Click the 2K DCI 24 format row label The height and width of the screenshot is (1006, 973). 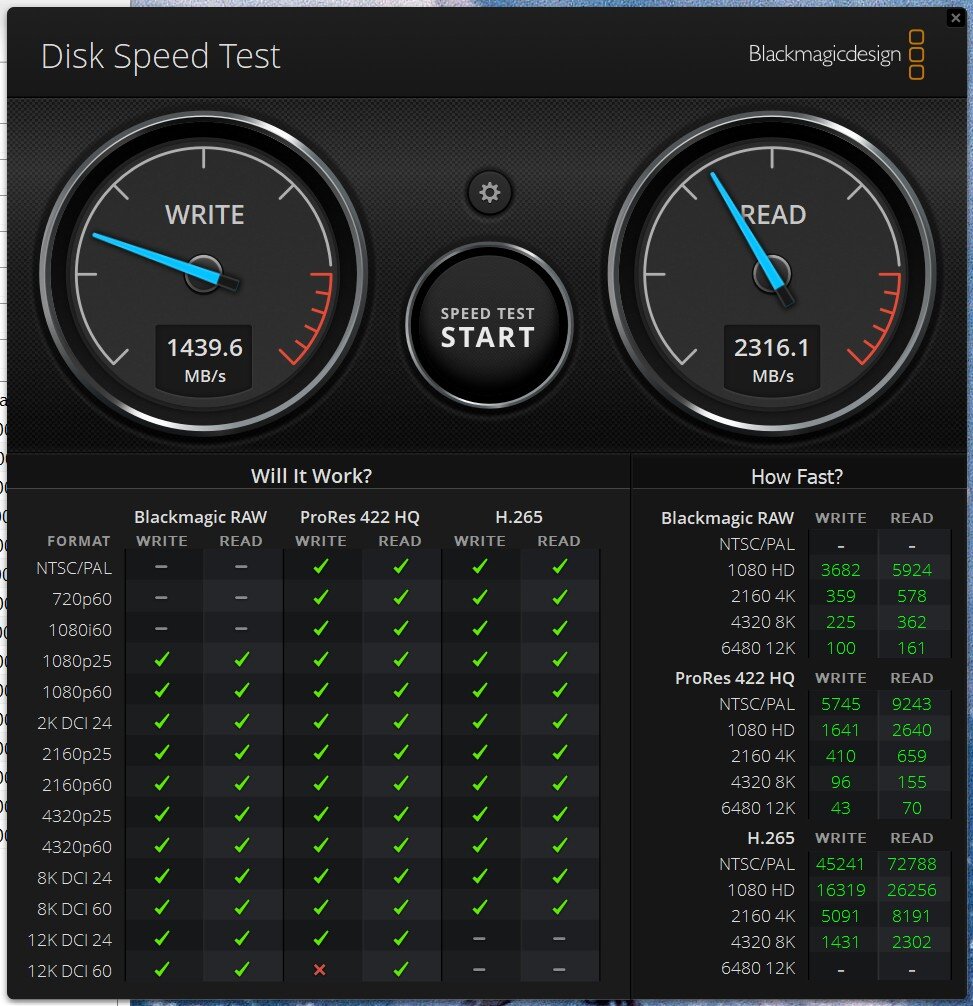74,722
